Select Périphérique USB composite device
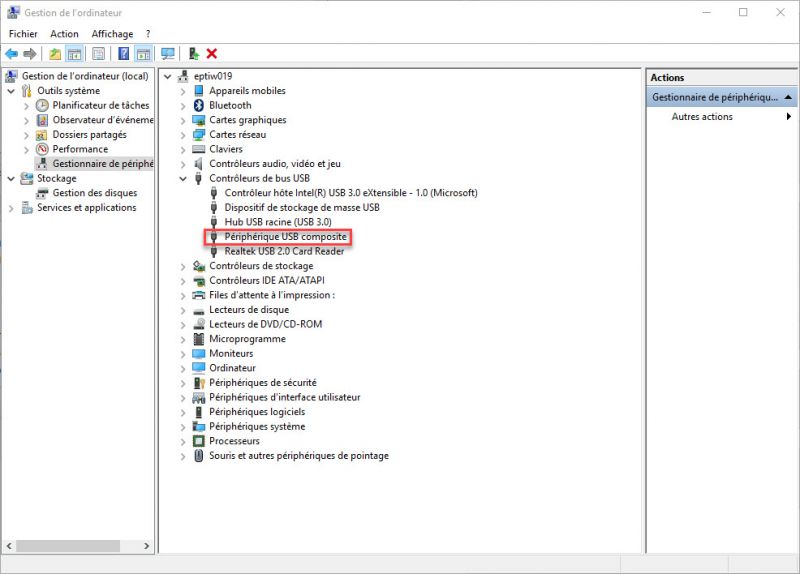 coord(285,237)
